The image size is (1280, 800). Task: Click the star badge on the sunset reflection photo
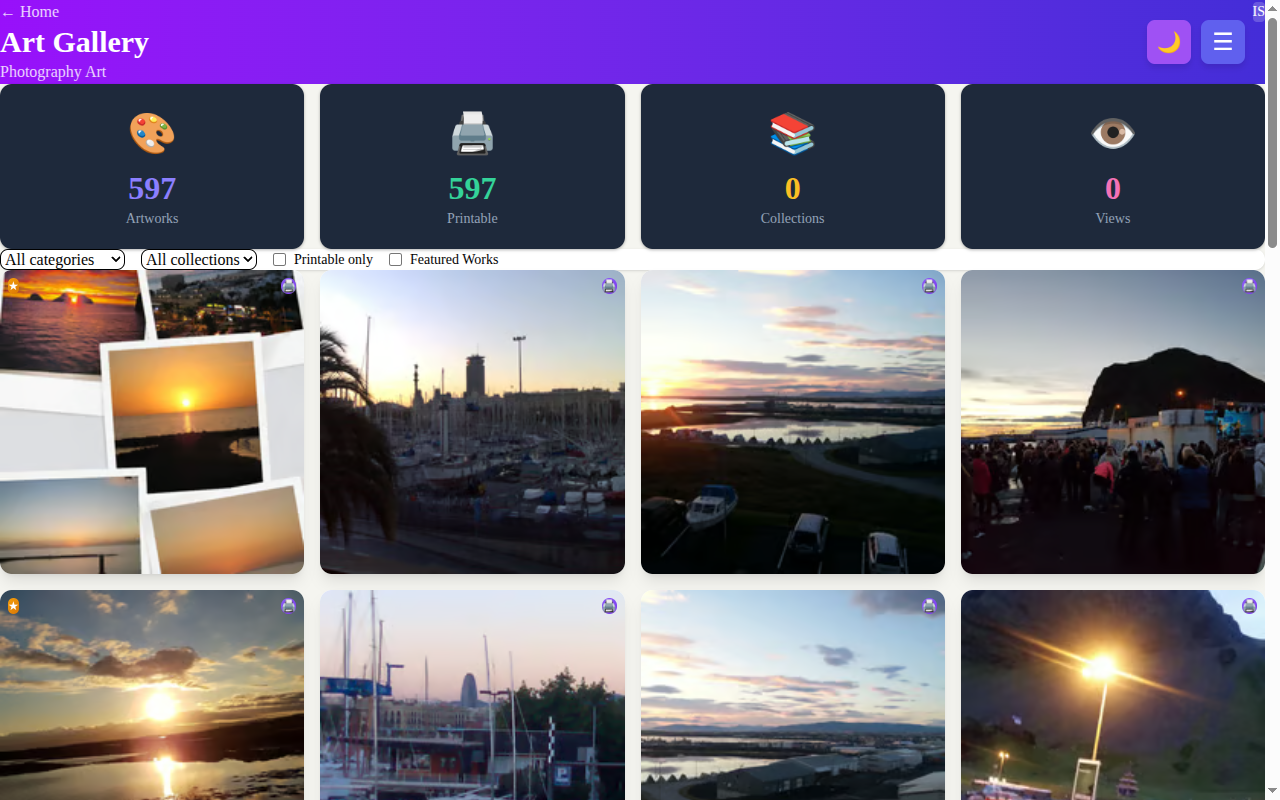click(x=13, y=606)
